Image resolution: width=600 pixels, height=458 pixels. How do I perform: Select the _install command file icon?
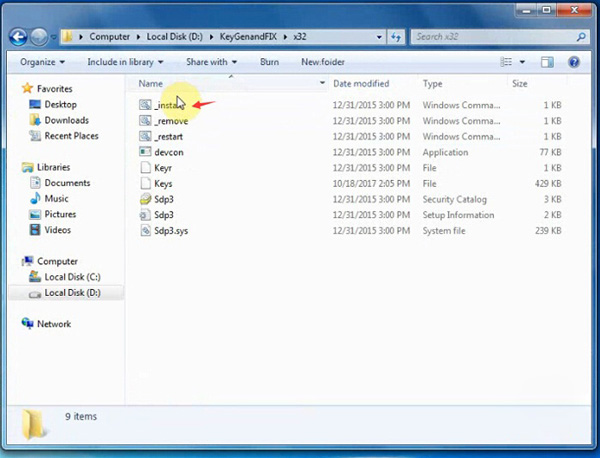pyautogui.click(x=145, y=104)
